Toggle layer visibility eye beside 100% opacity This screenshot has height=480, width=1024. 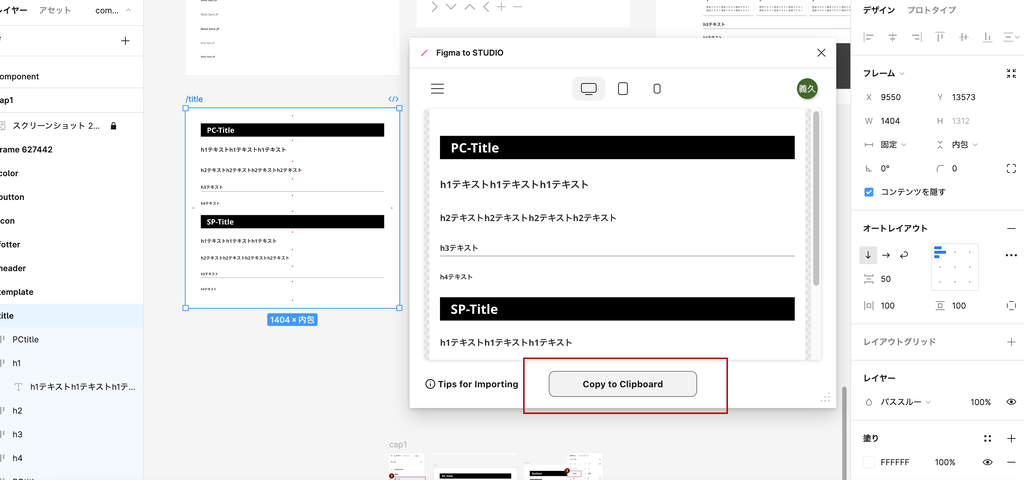click(x=1011, y=402)
